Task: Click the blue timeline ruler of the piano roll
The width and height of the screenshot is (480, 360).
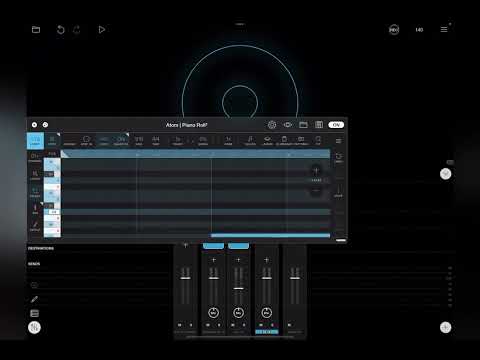Action: tap(195, 154)
